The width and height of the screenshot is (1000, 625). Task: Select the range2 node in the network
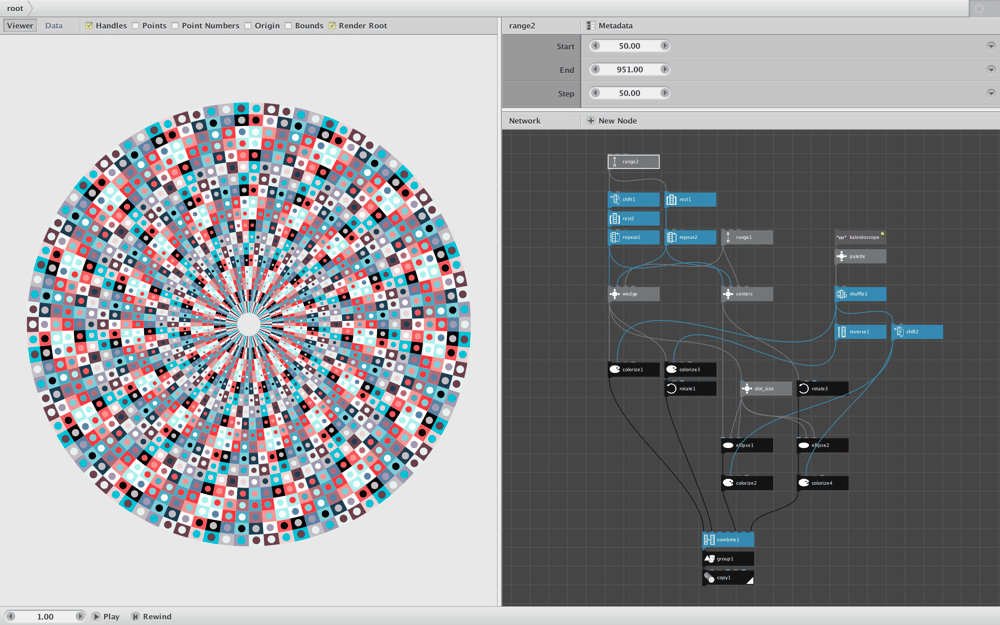(x=633, y=162)
